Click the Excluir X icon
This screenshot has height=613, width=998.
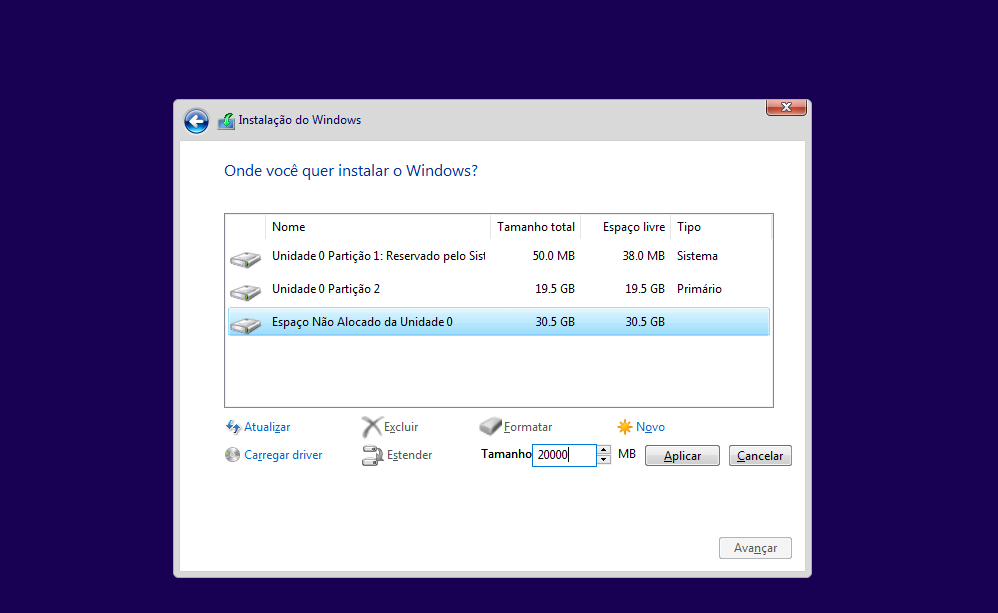point(372,426)
